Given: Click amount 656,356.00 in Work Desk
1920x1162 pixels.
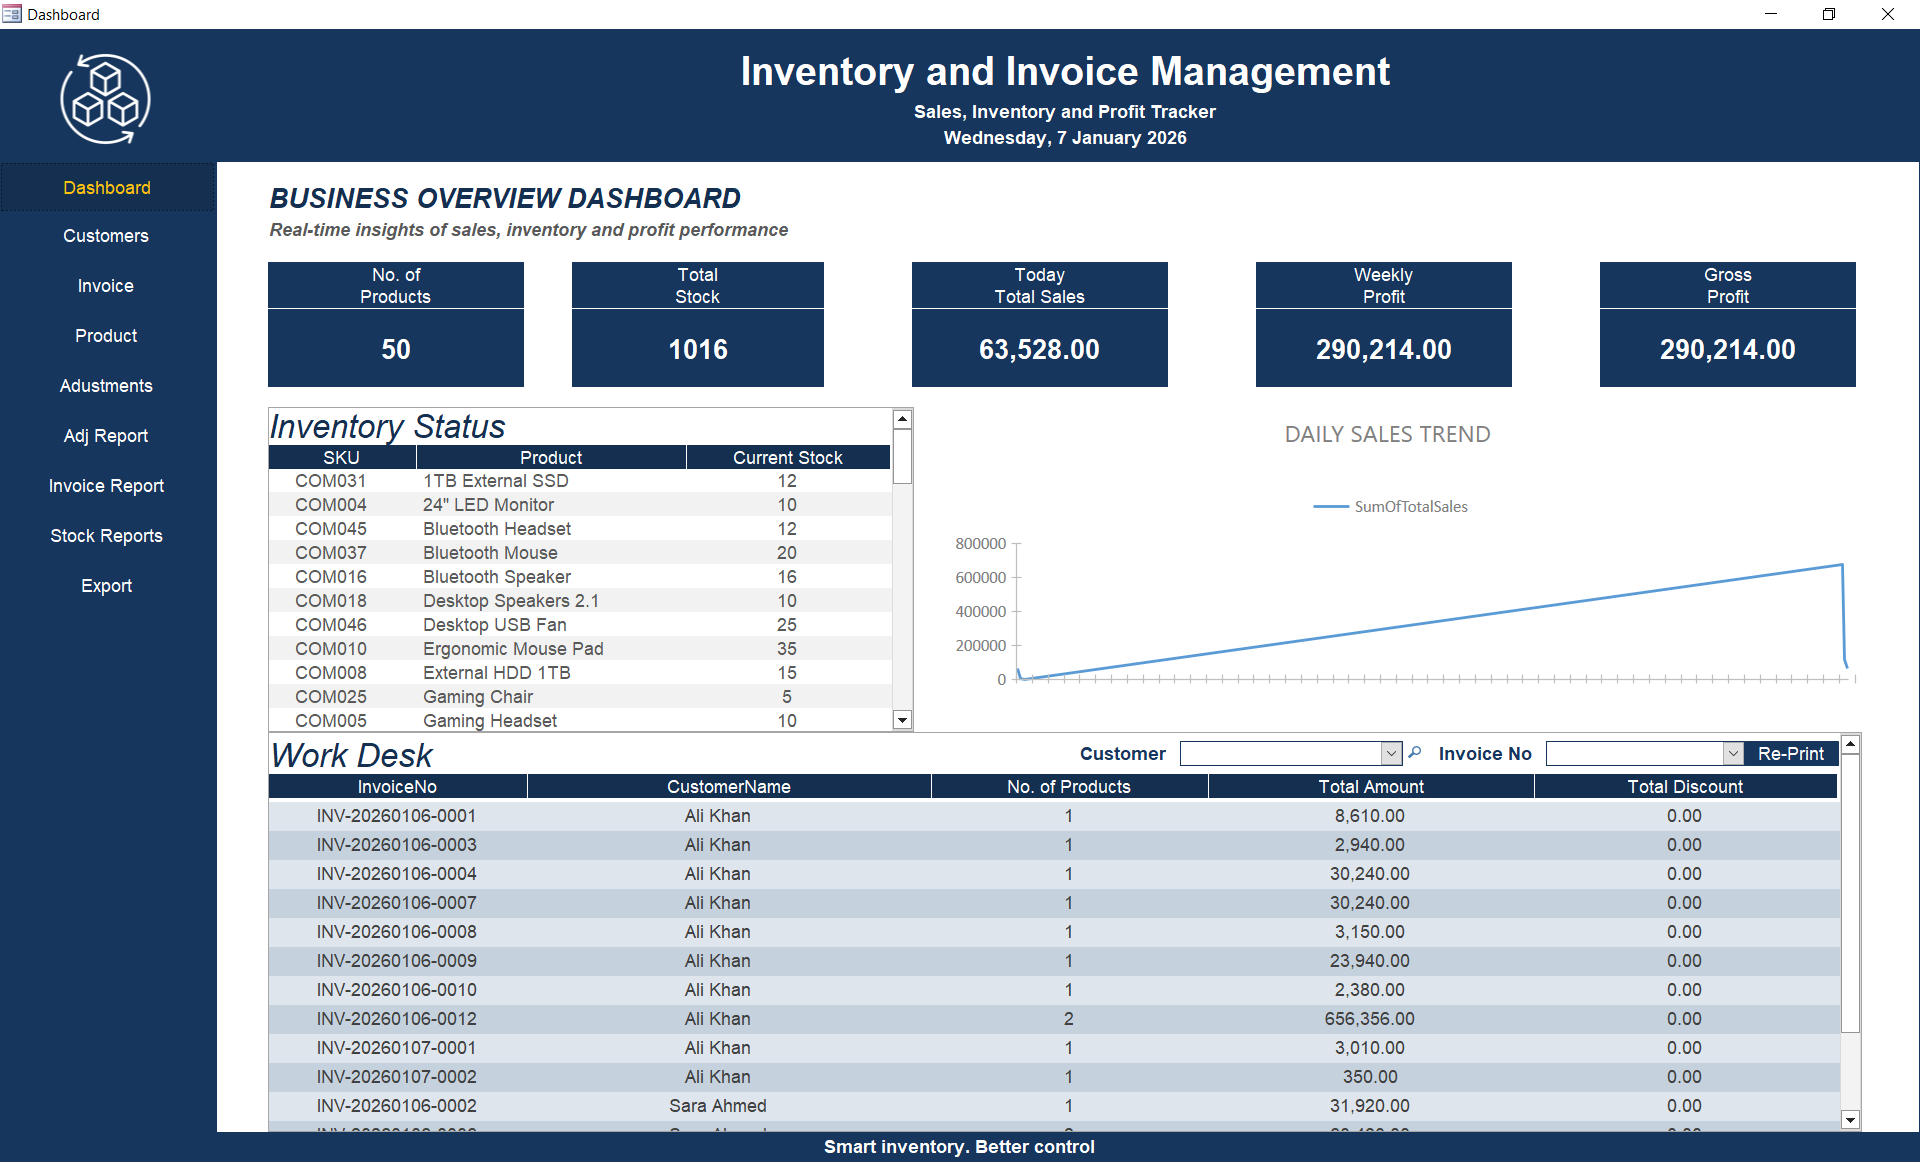Looking at the screenshot, I should 1370,1019.
